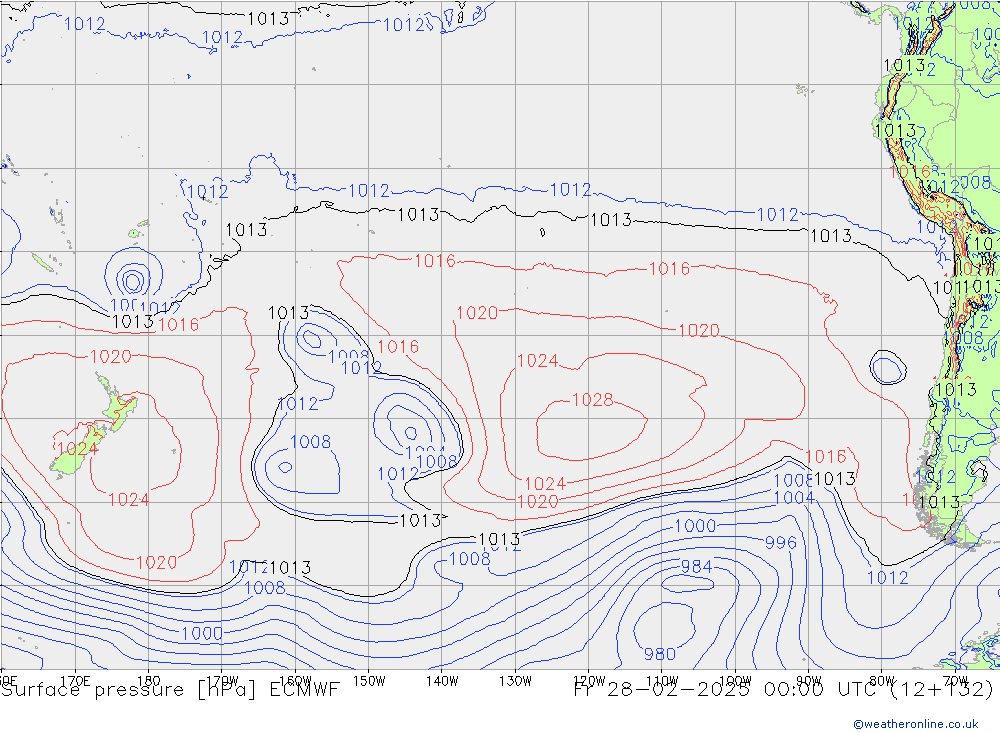The height and width of the screenshot is (733, 1000).
Task: Click the 170W longitude axis label
Action: click(x=222, y=681)
